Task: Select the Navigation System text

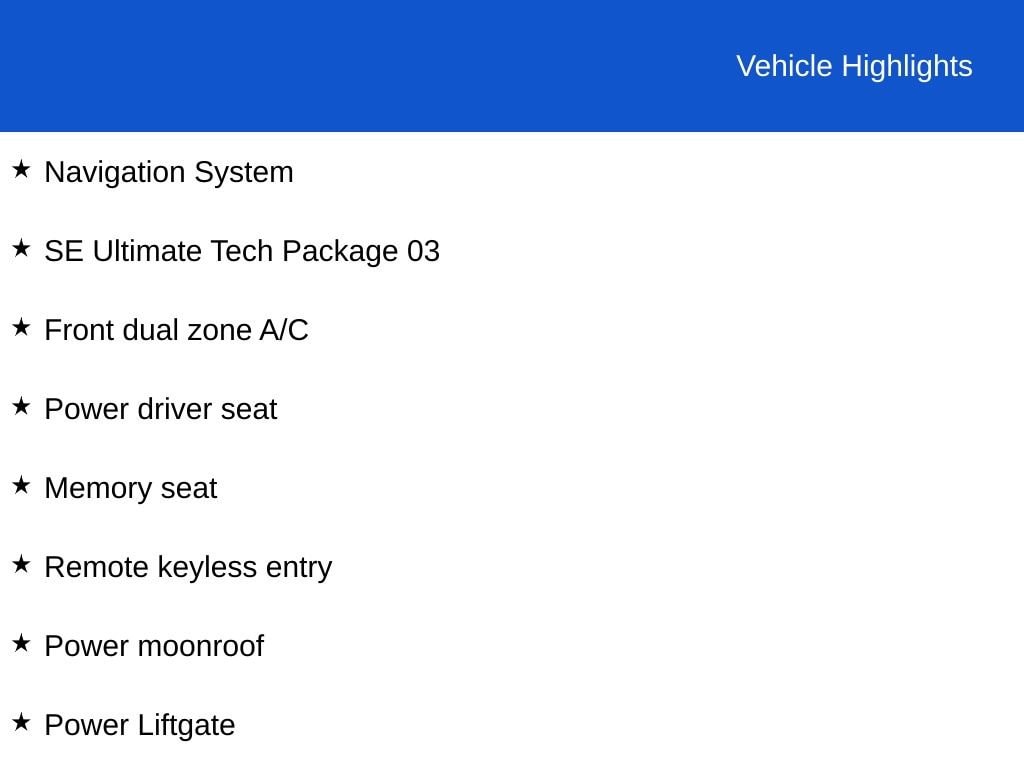Action: point(169,173)
